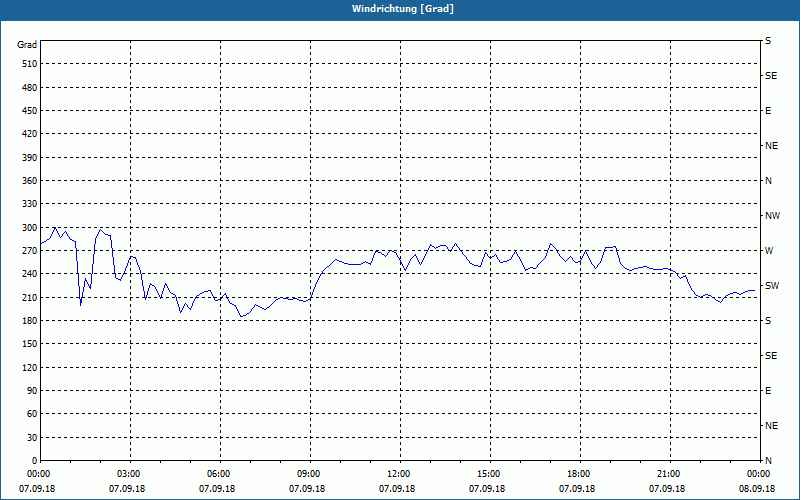Click the 60 y-axis value
Image resolution: width=800 pixels, height=500 pixels.
(32, 414)
